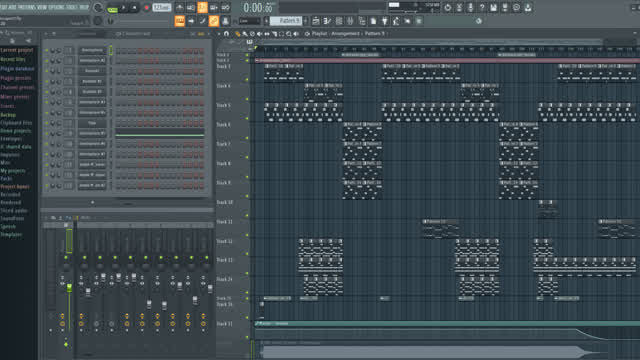Open the mixer icon in toolbar
This screenshot has height=360, width=640.
click(350, 21)
